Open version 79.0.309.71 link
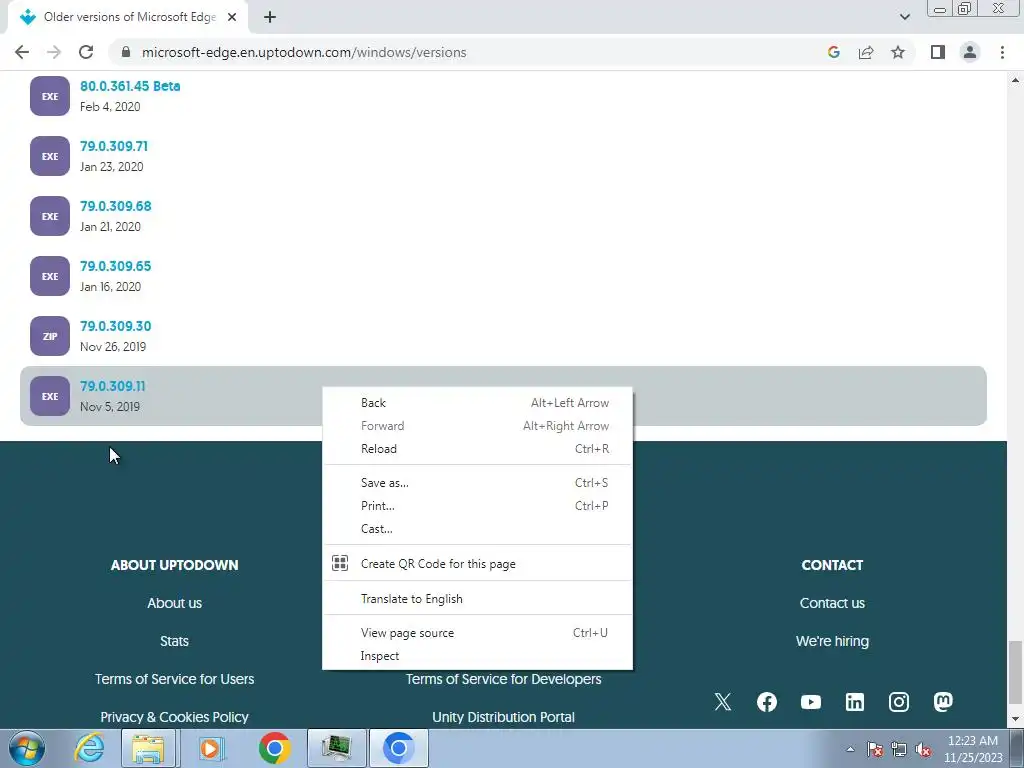This screenshot has height=768, width=1024. pyautogui.click(x=114, y=146)
